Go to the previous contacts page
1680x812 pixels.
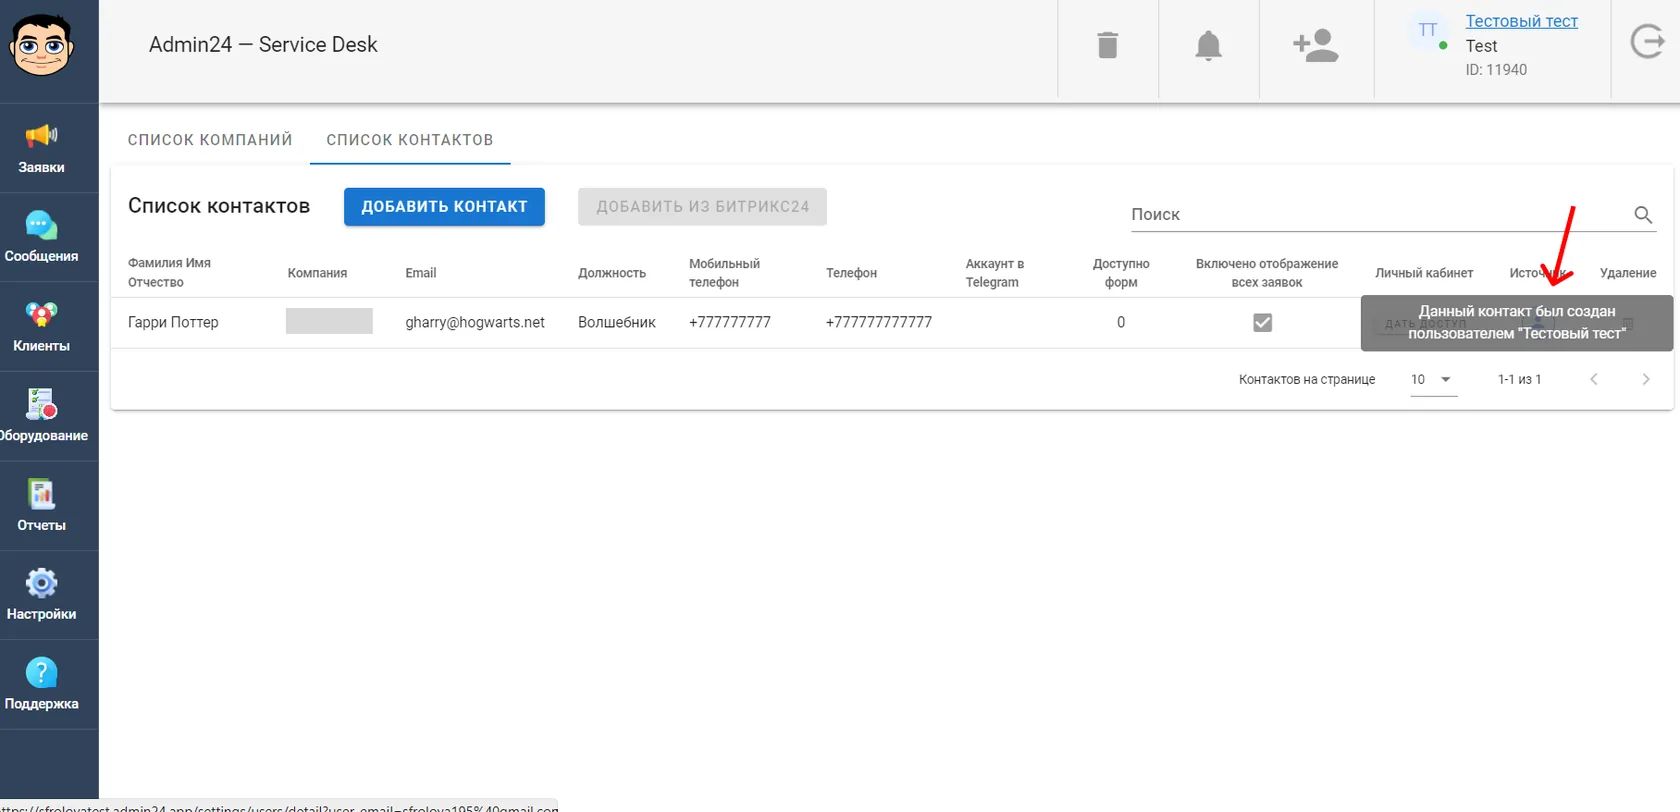[1594, 379]
